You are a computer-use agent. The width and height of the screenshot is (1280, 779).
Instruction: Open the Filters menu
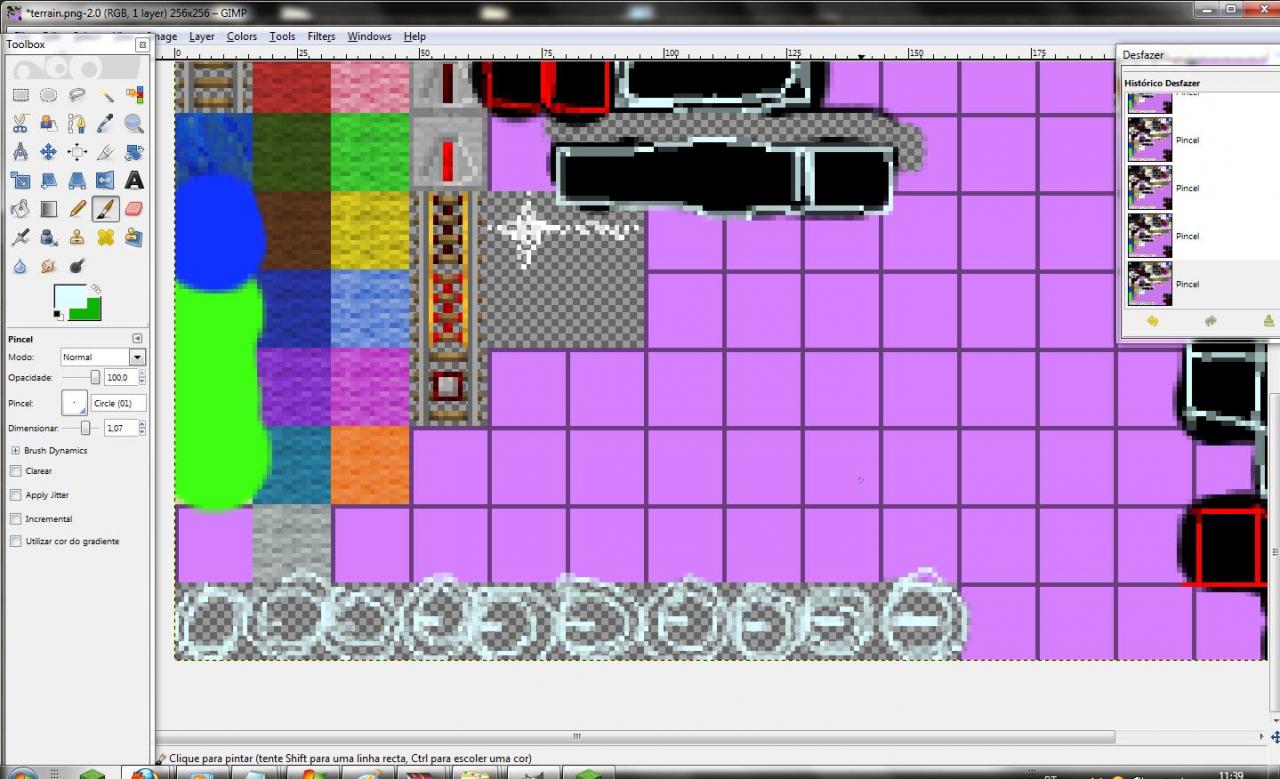[x=321, y=36]
